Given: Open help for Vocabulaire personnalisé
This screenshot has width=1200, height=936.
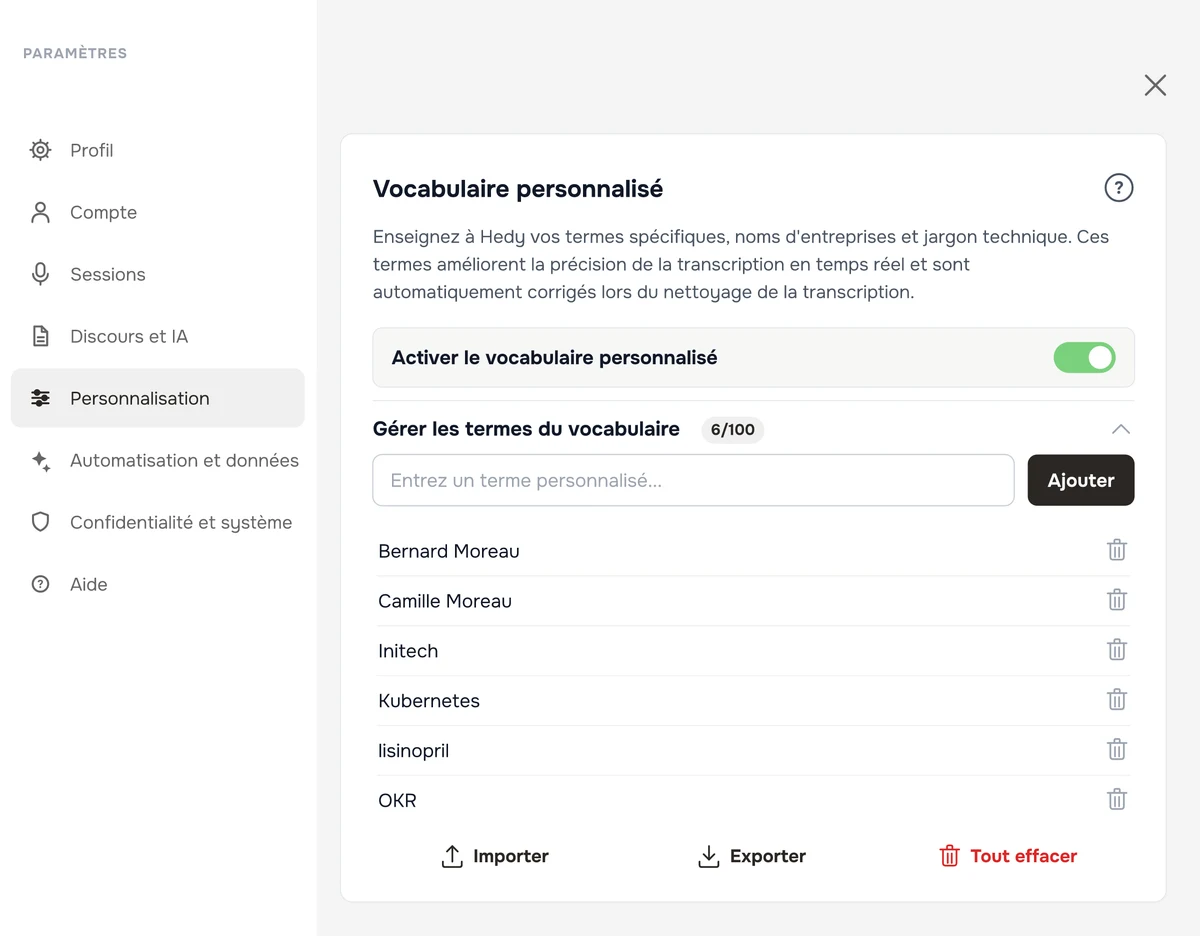Looking at the screenshot, I should pos(1118,188).
